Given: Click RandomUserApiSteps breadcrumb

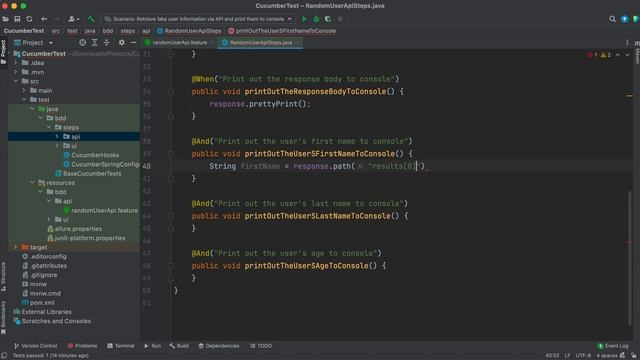Looking at the screenshot, I should point(189,31).
